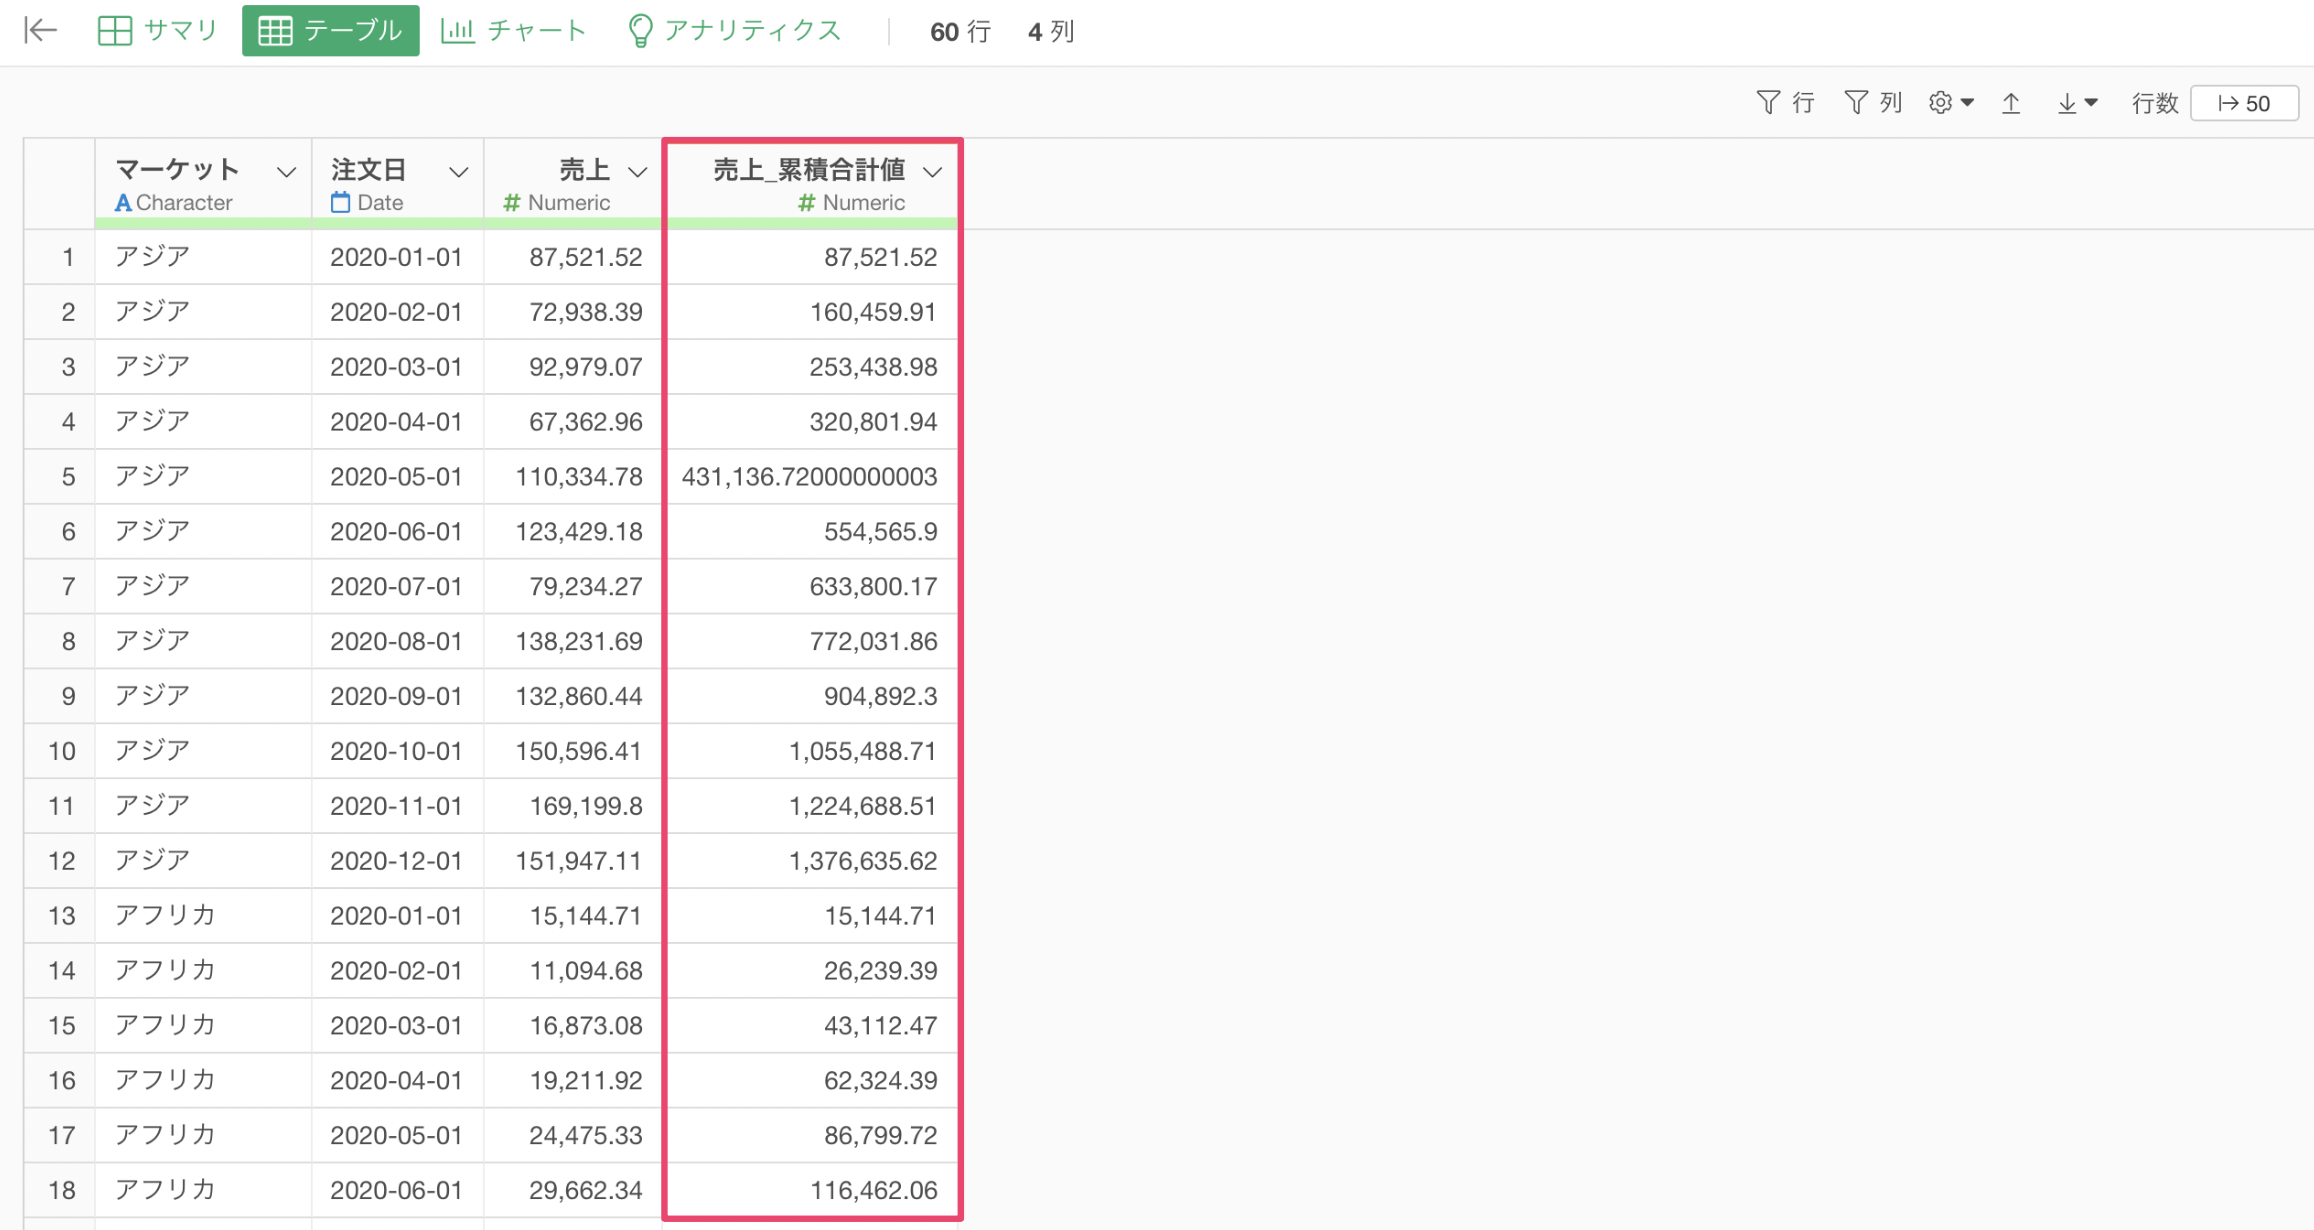The image size is (2314, 1230).
Task: Click row number 10
Action: (x=60, y=751)
